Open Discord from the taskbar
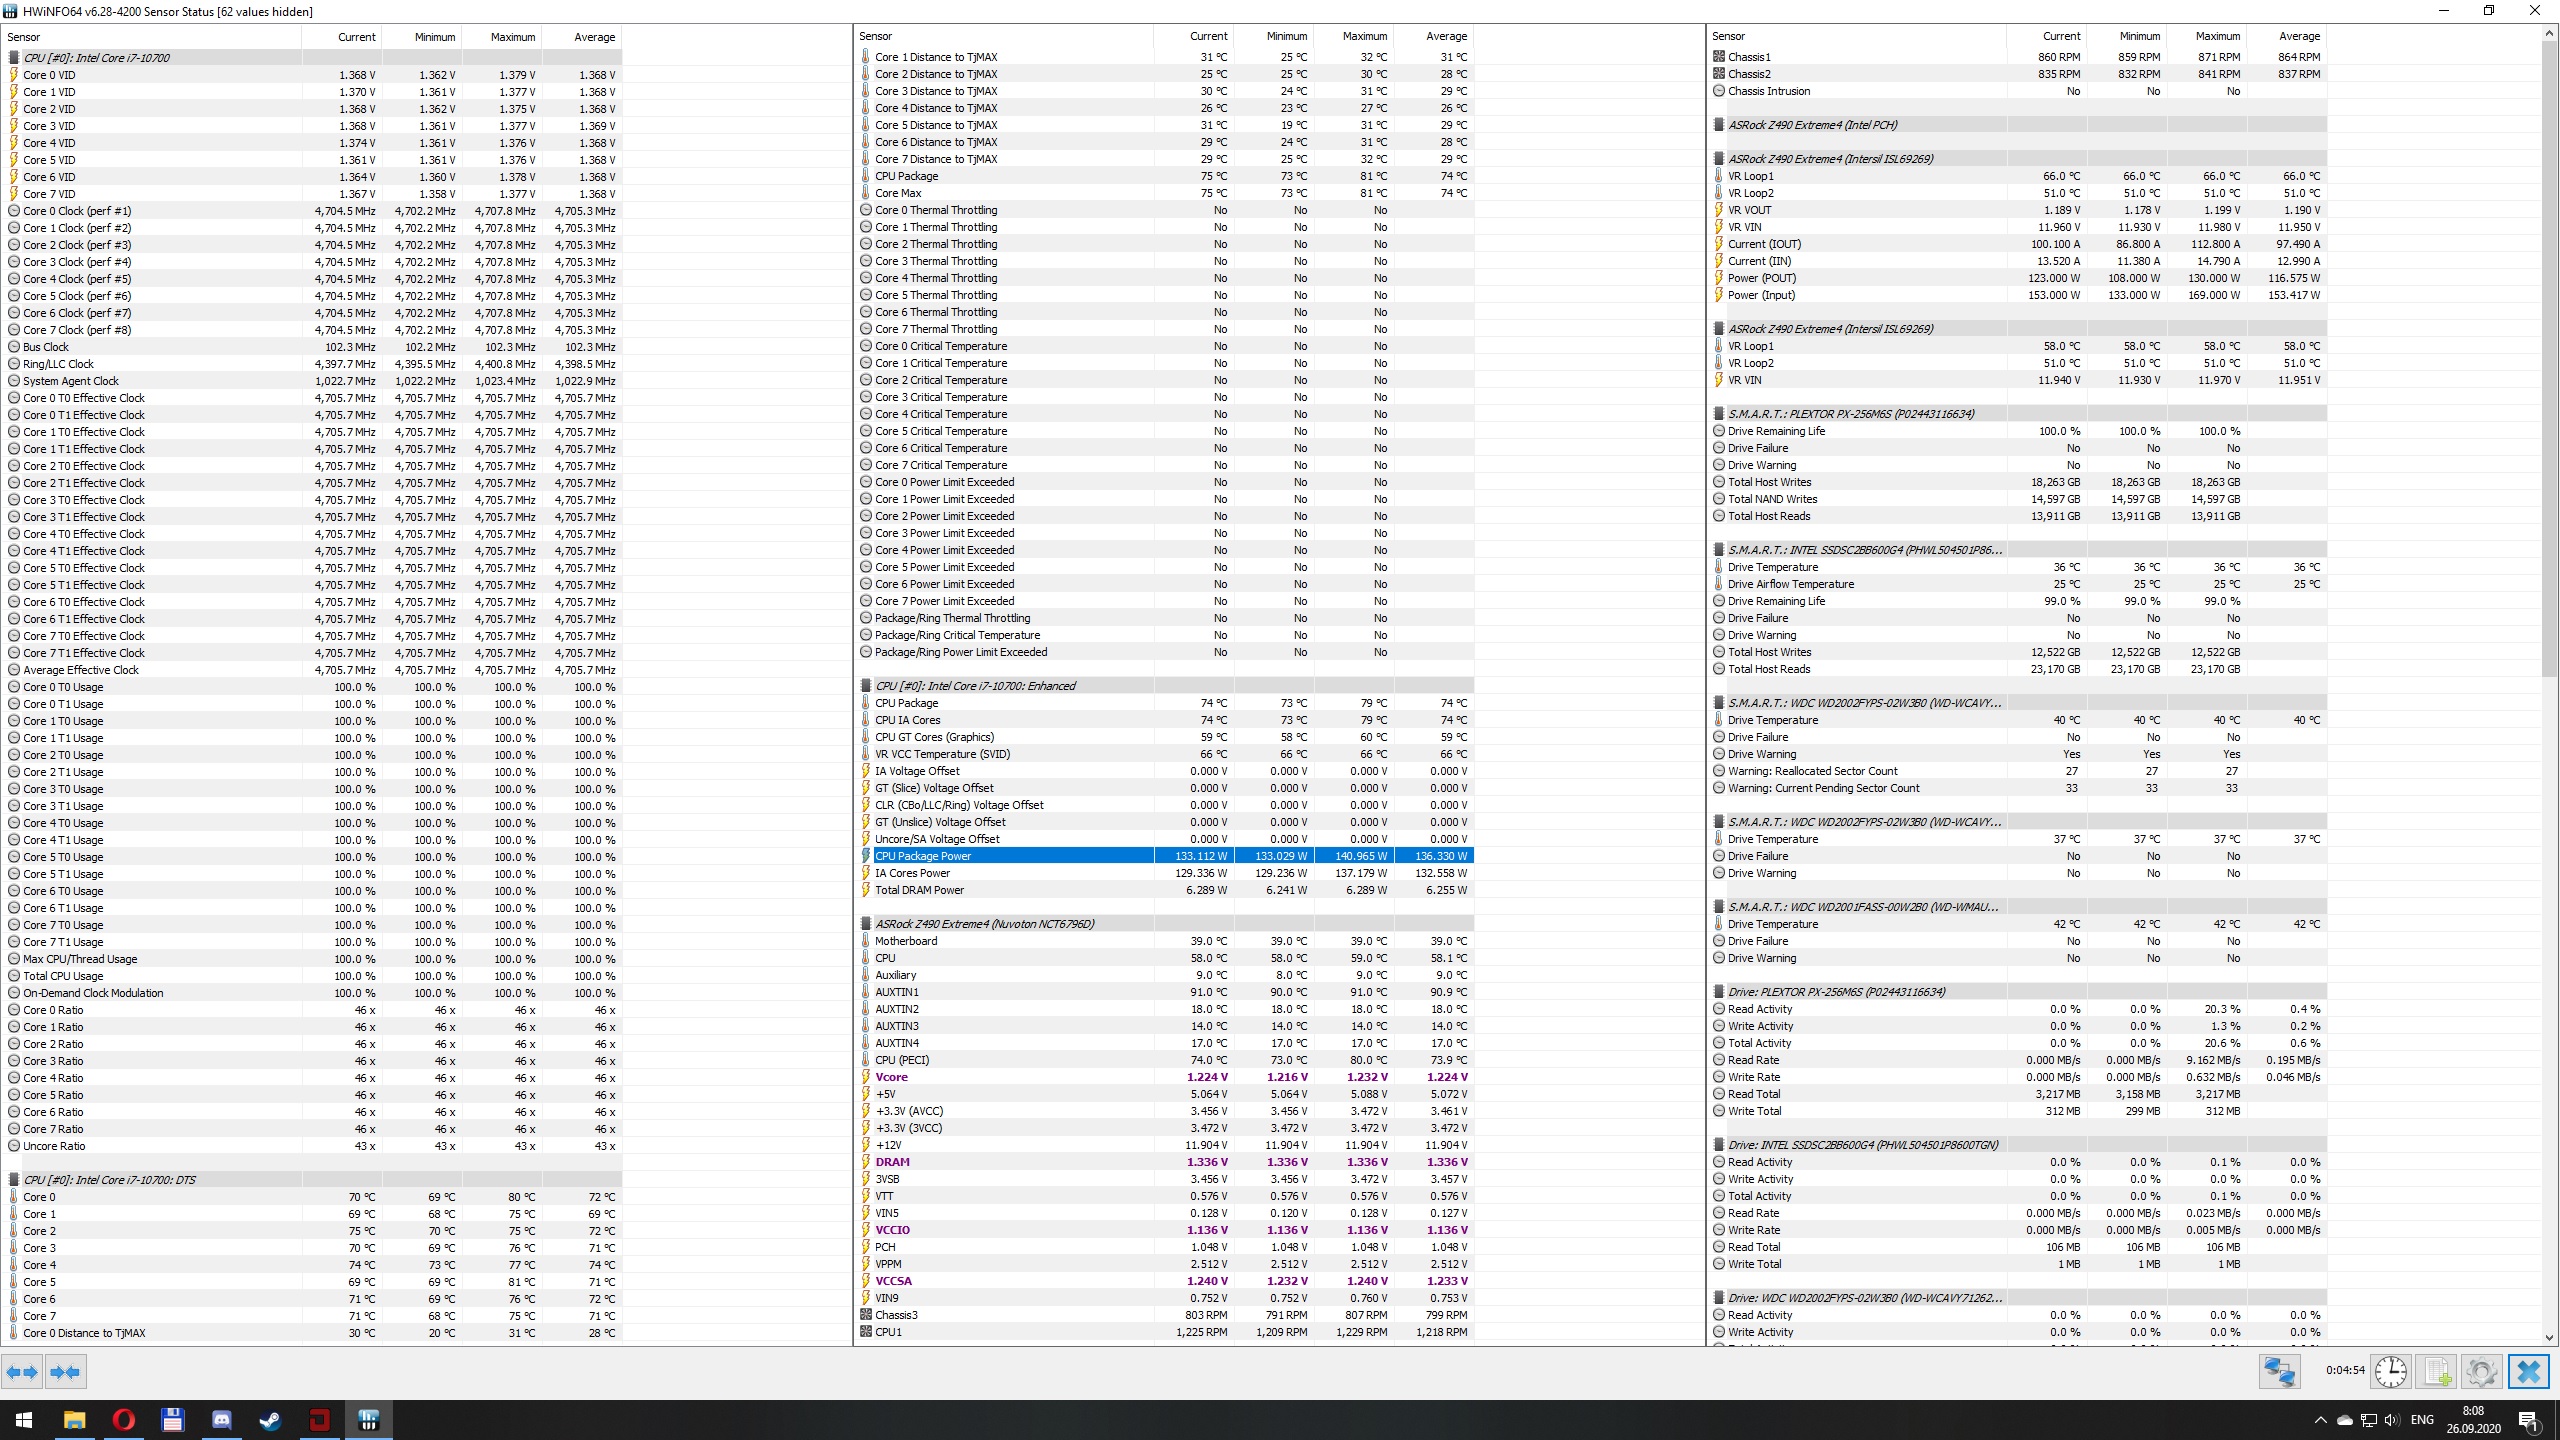The width and height of the screenshot is (2560, 1440). pos(221,1420)
